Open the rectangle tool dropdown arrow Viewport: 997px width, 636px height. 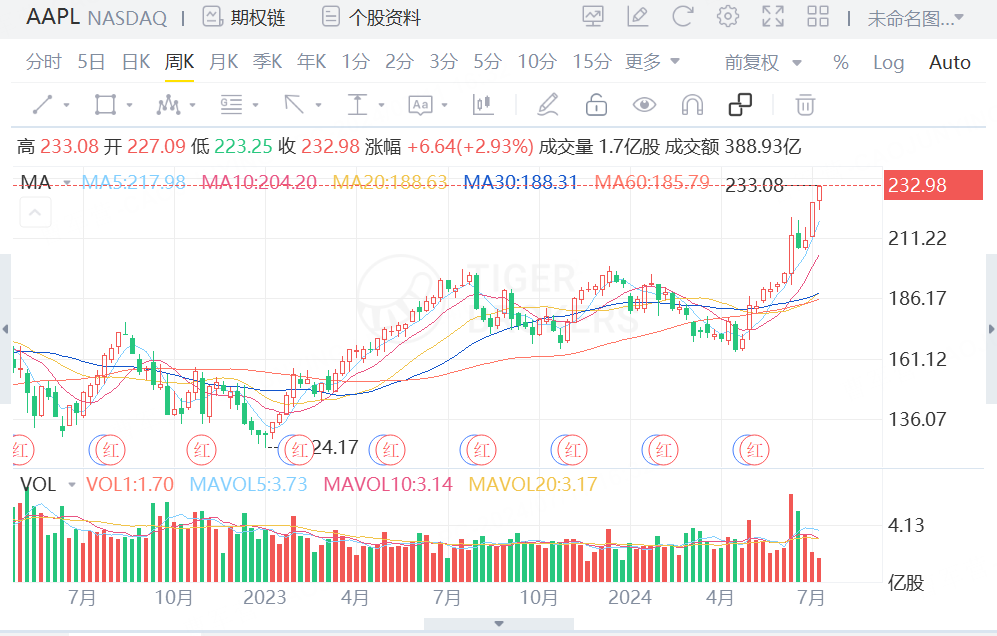tap(129, 105)
